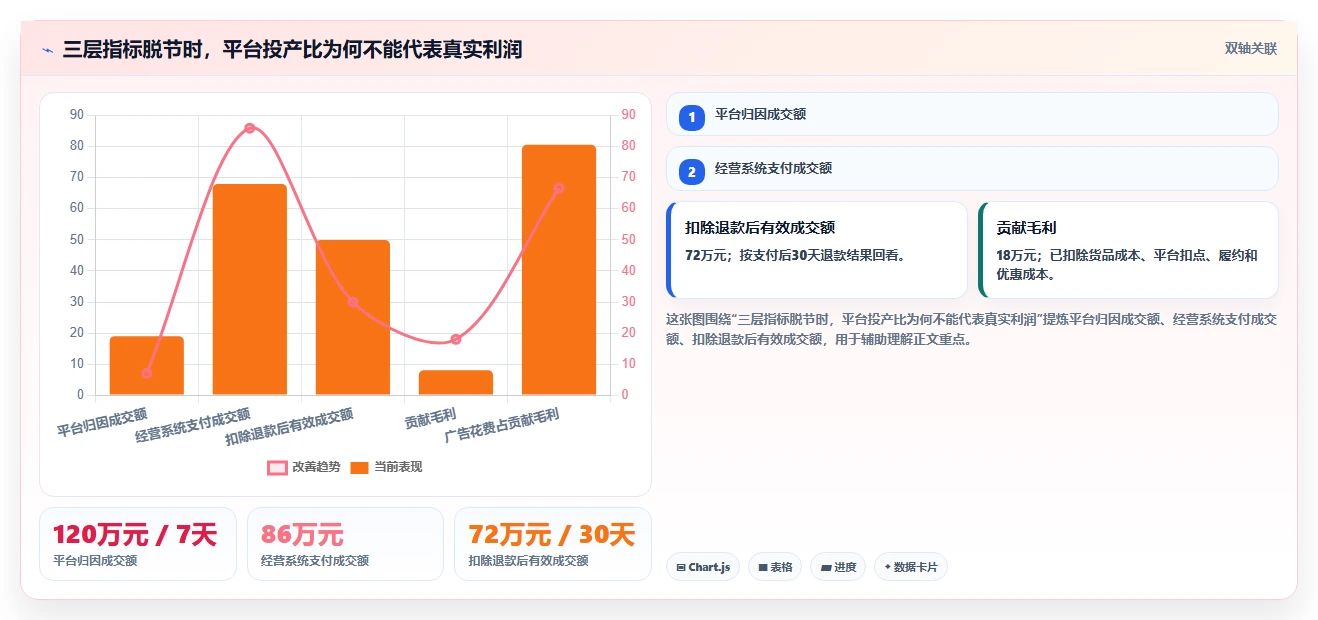Image resolution: width=1318 pixels, height=620 pixels.
Task: Select numbered badge 2 for 经营系统支付成交额
Action: [691, 171]
